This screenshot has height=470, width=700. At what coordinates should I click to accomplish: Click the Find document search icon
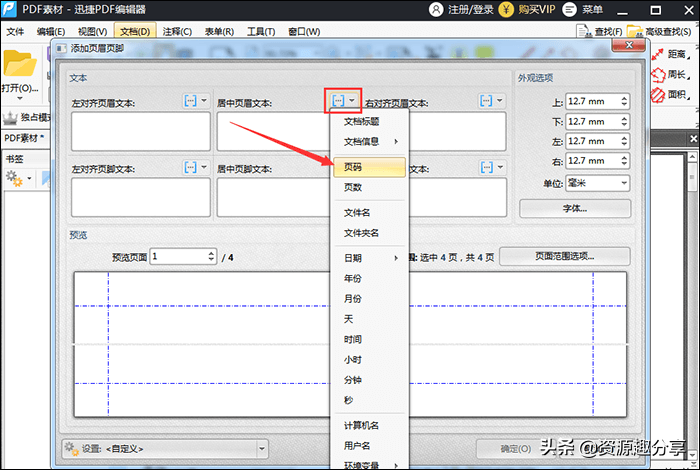coord(583,31)
